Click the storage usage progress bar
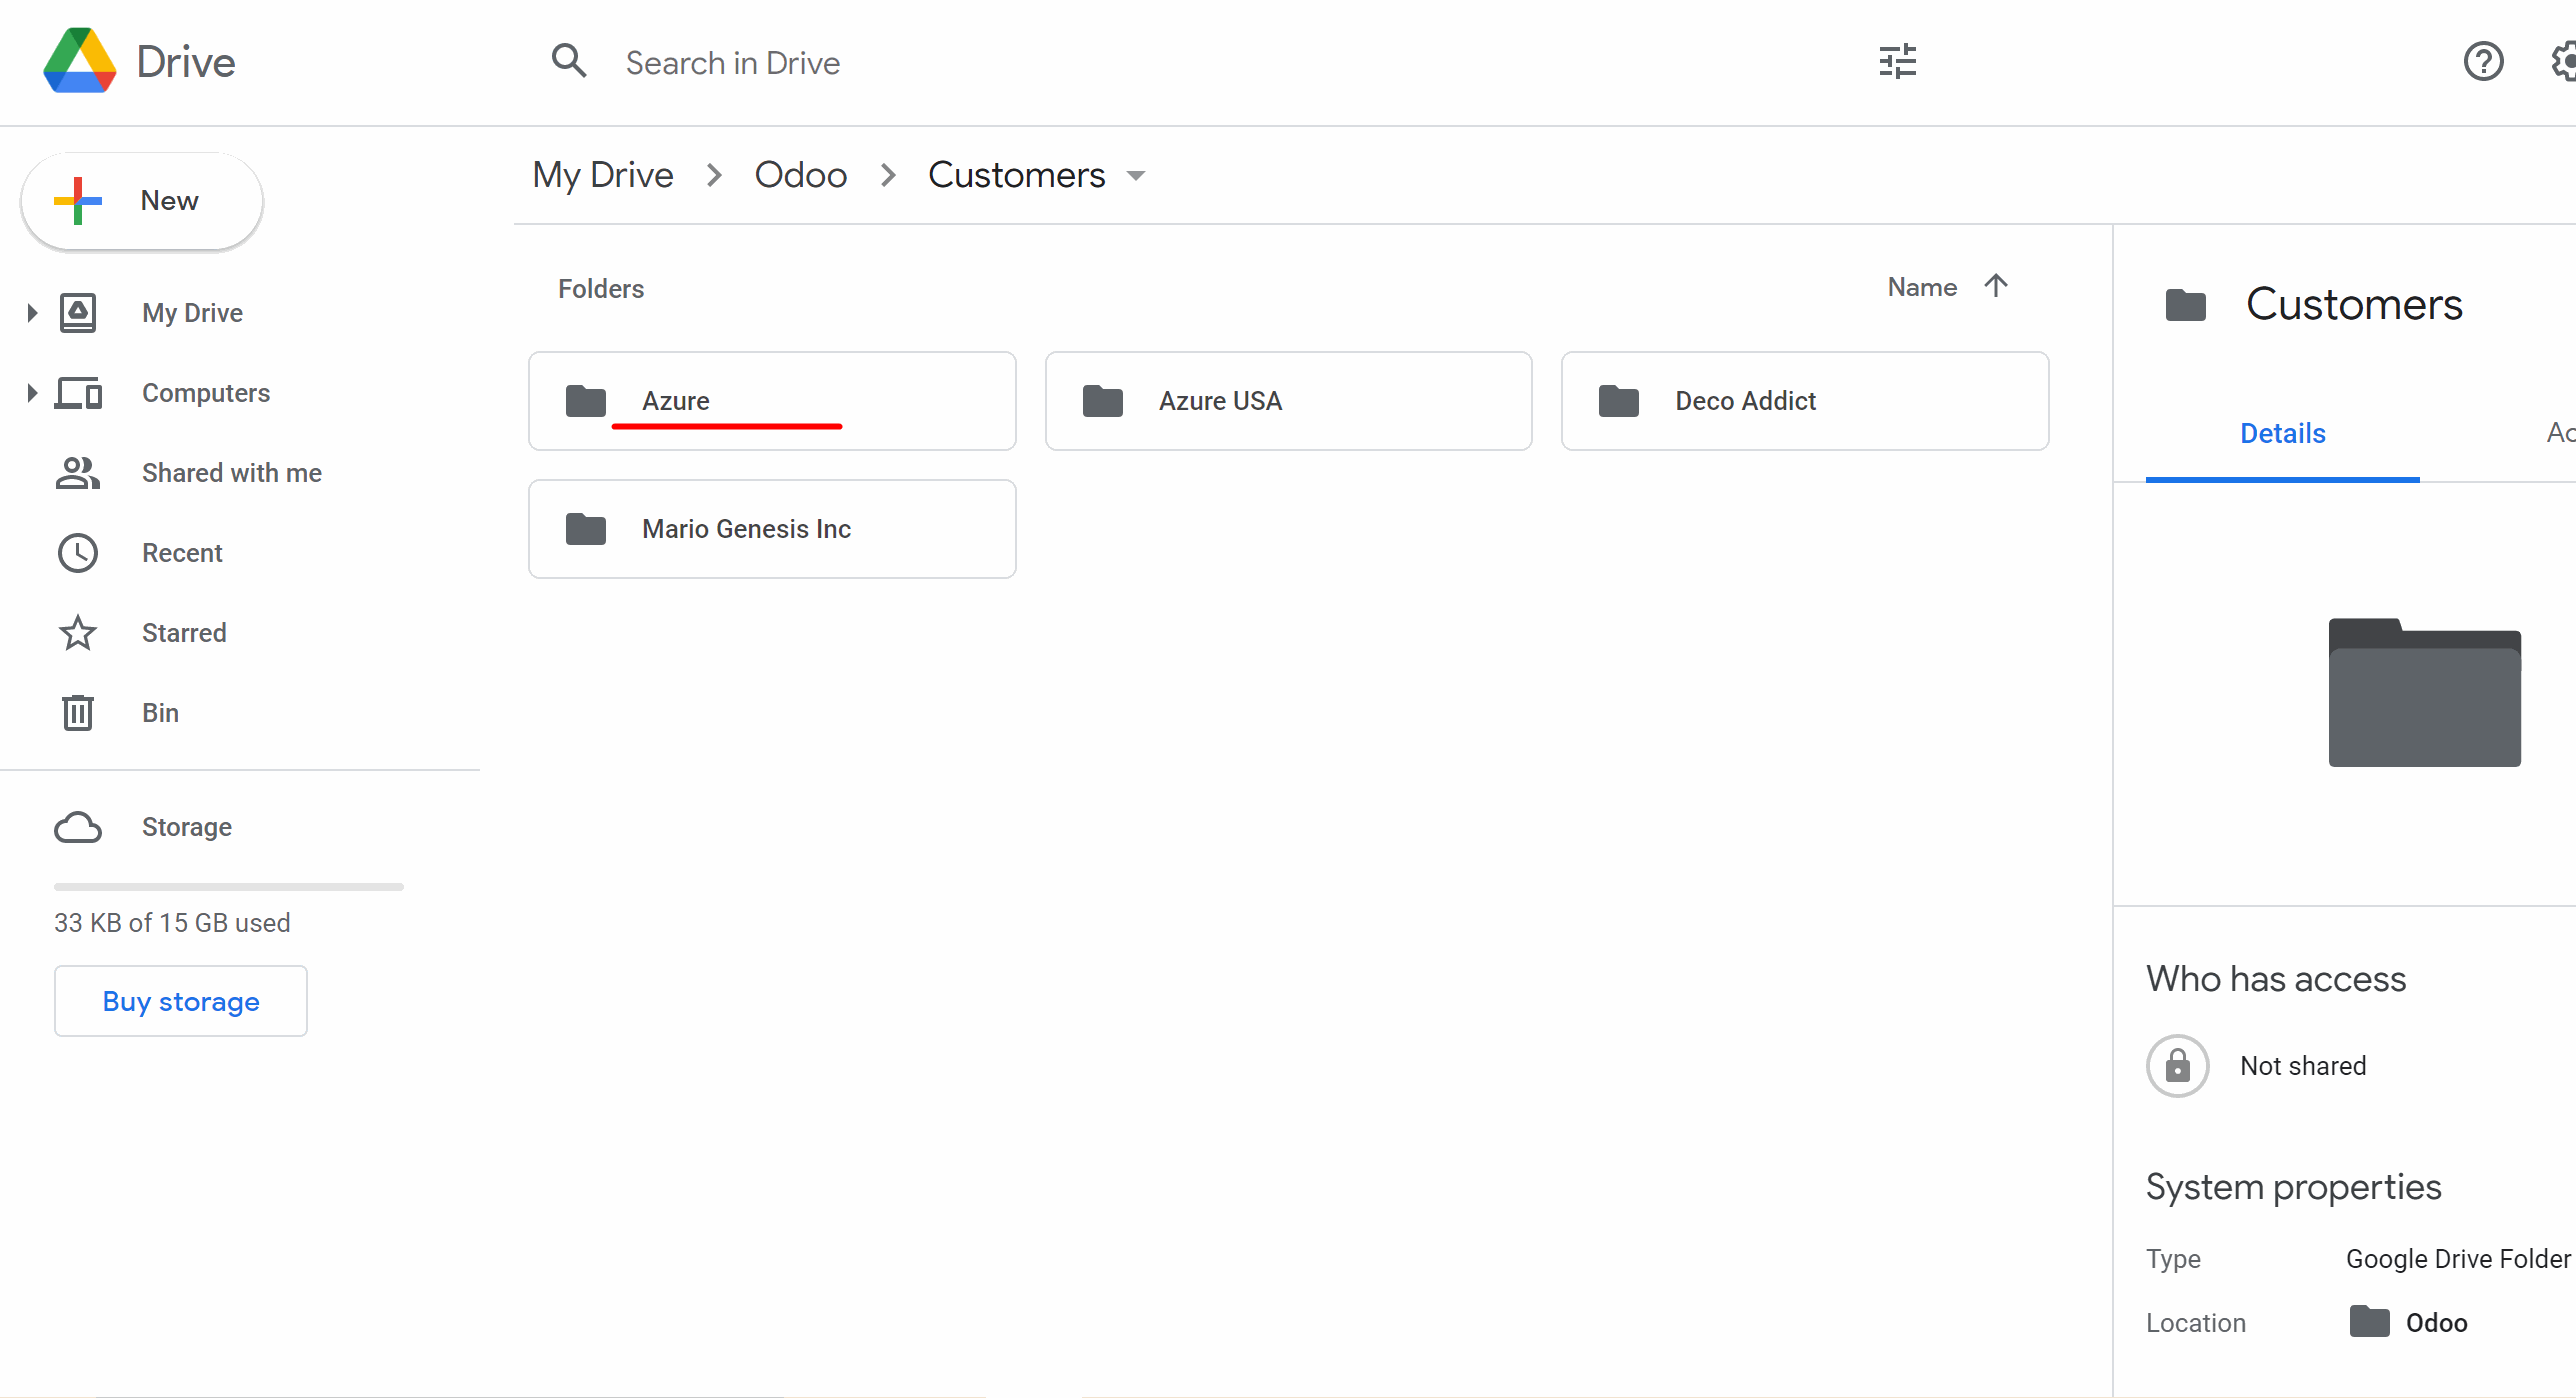Image resolution: width=2576 pixels, height=1398 pixels. point(229,887)
